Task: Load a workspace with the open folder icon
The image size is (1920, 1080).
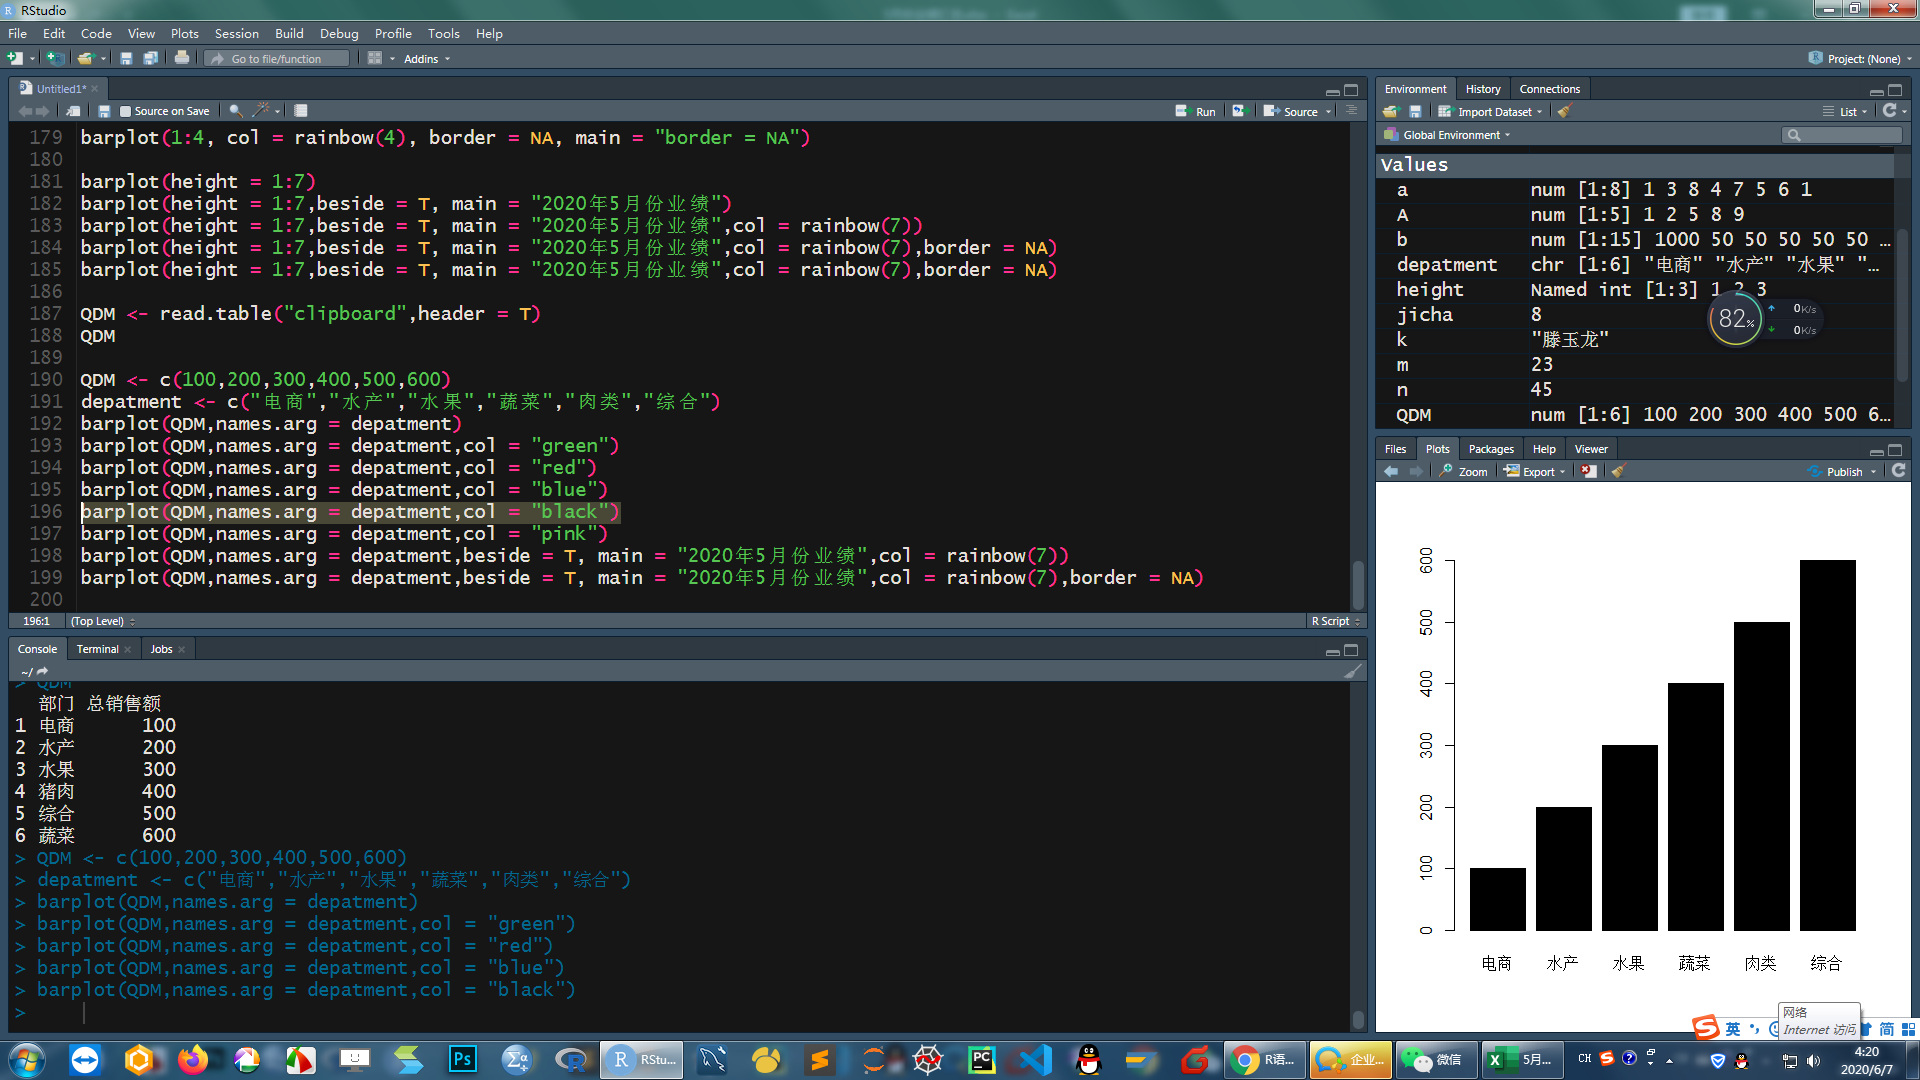Action: 1390,112
